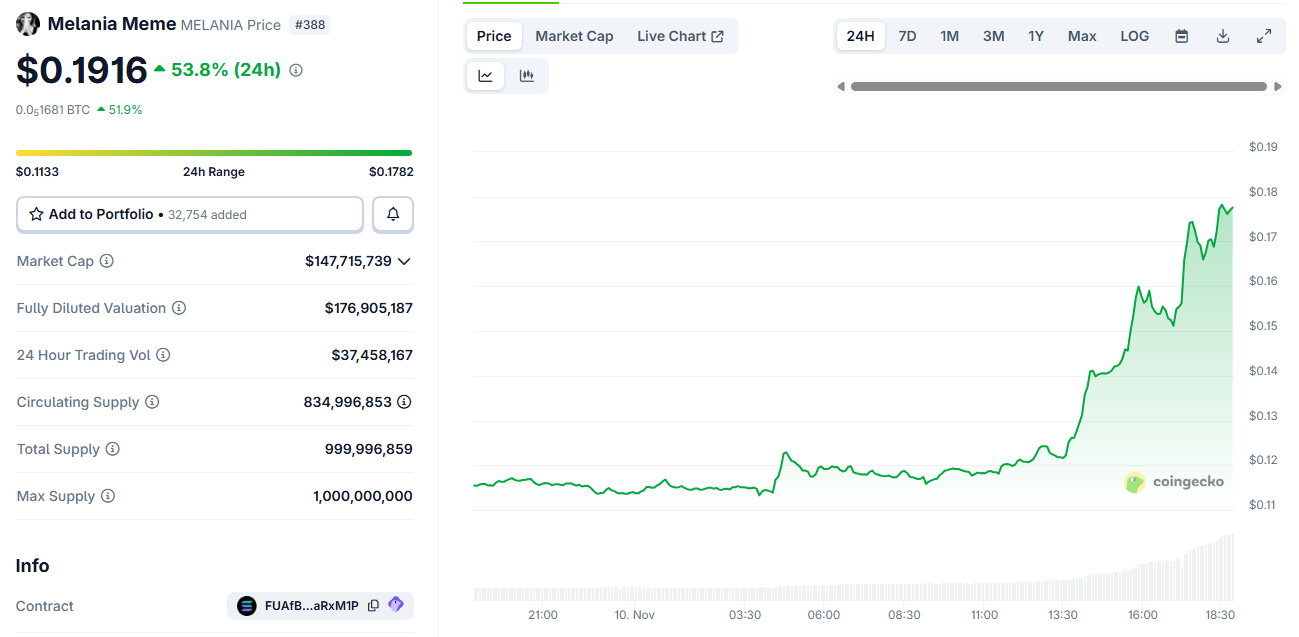Switch to the Market Cap tab

pos(574,36)
